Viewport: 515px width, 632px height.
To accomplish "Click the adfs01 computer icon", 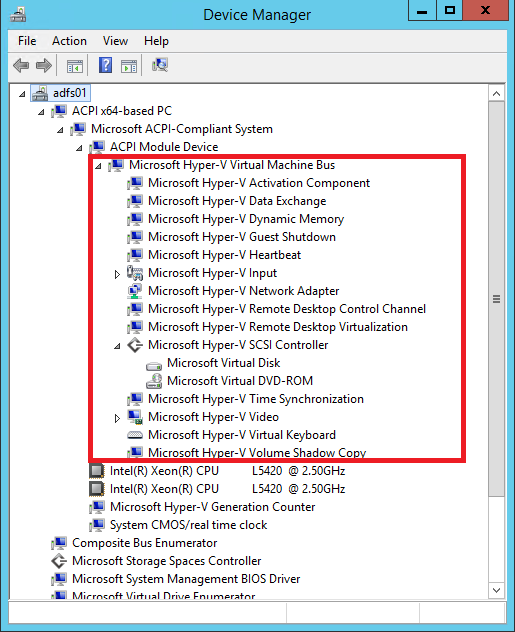I will [x=40, y=93].
